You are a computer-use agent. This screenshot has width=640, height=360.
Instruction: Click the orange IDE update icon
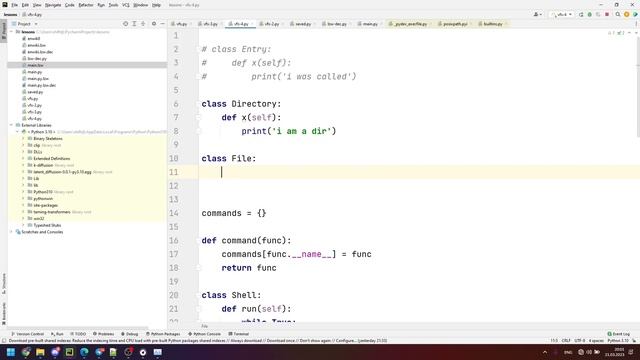coord(627,14)
